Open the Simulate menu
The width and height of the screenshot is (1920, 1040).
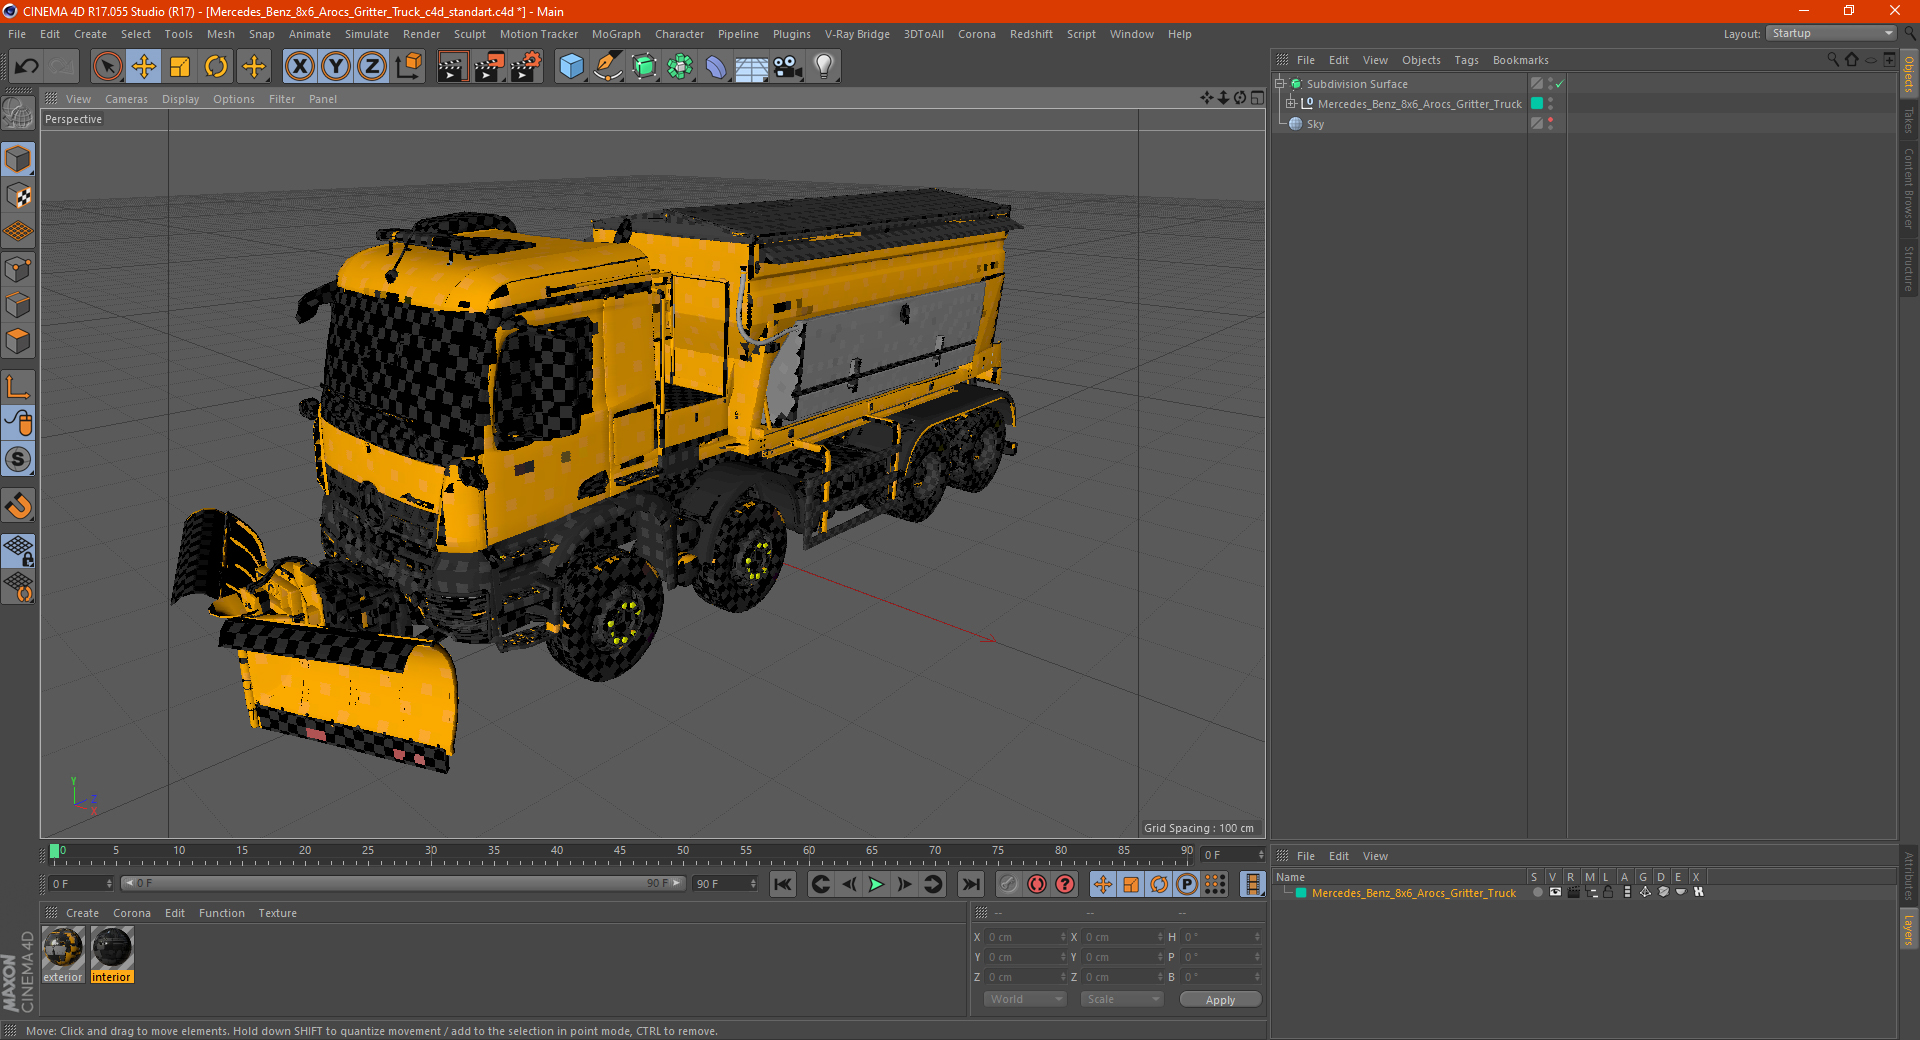click(x=367, y=34)
